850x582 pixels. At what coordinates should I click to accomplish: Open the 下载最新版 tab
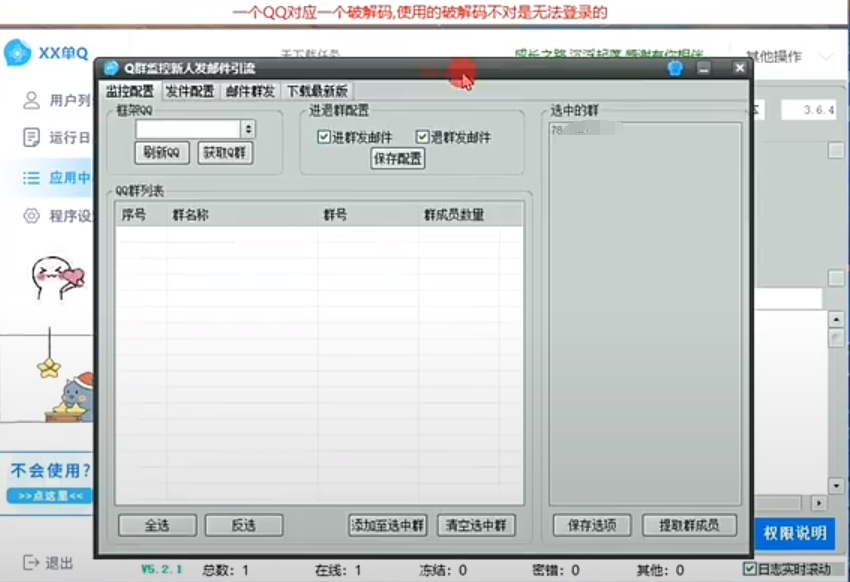click(x=317, y=91)
